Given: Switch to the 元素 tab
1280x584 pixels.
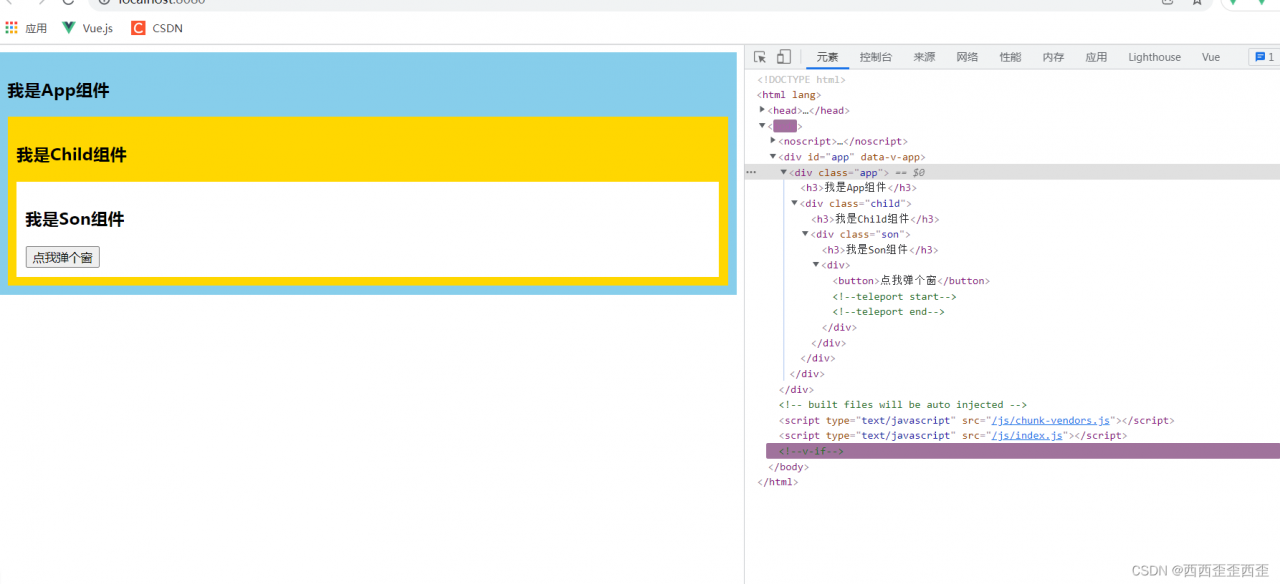Looking at the screenshot, I should pos(827,57).
